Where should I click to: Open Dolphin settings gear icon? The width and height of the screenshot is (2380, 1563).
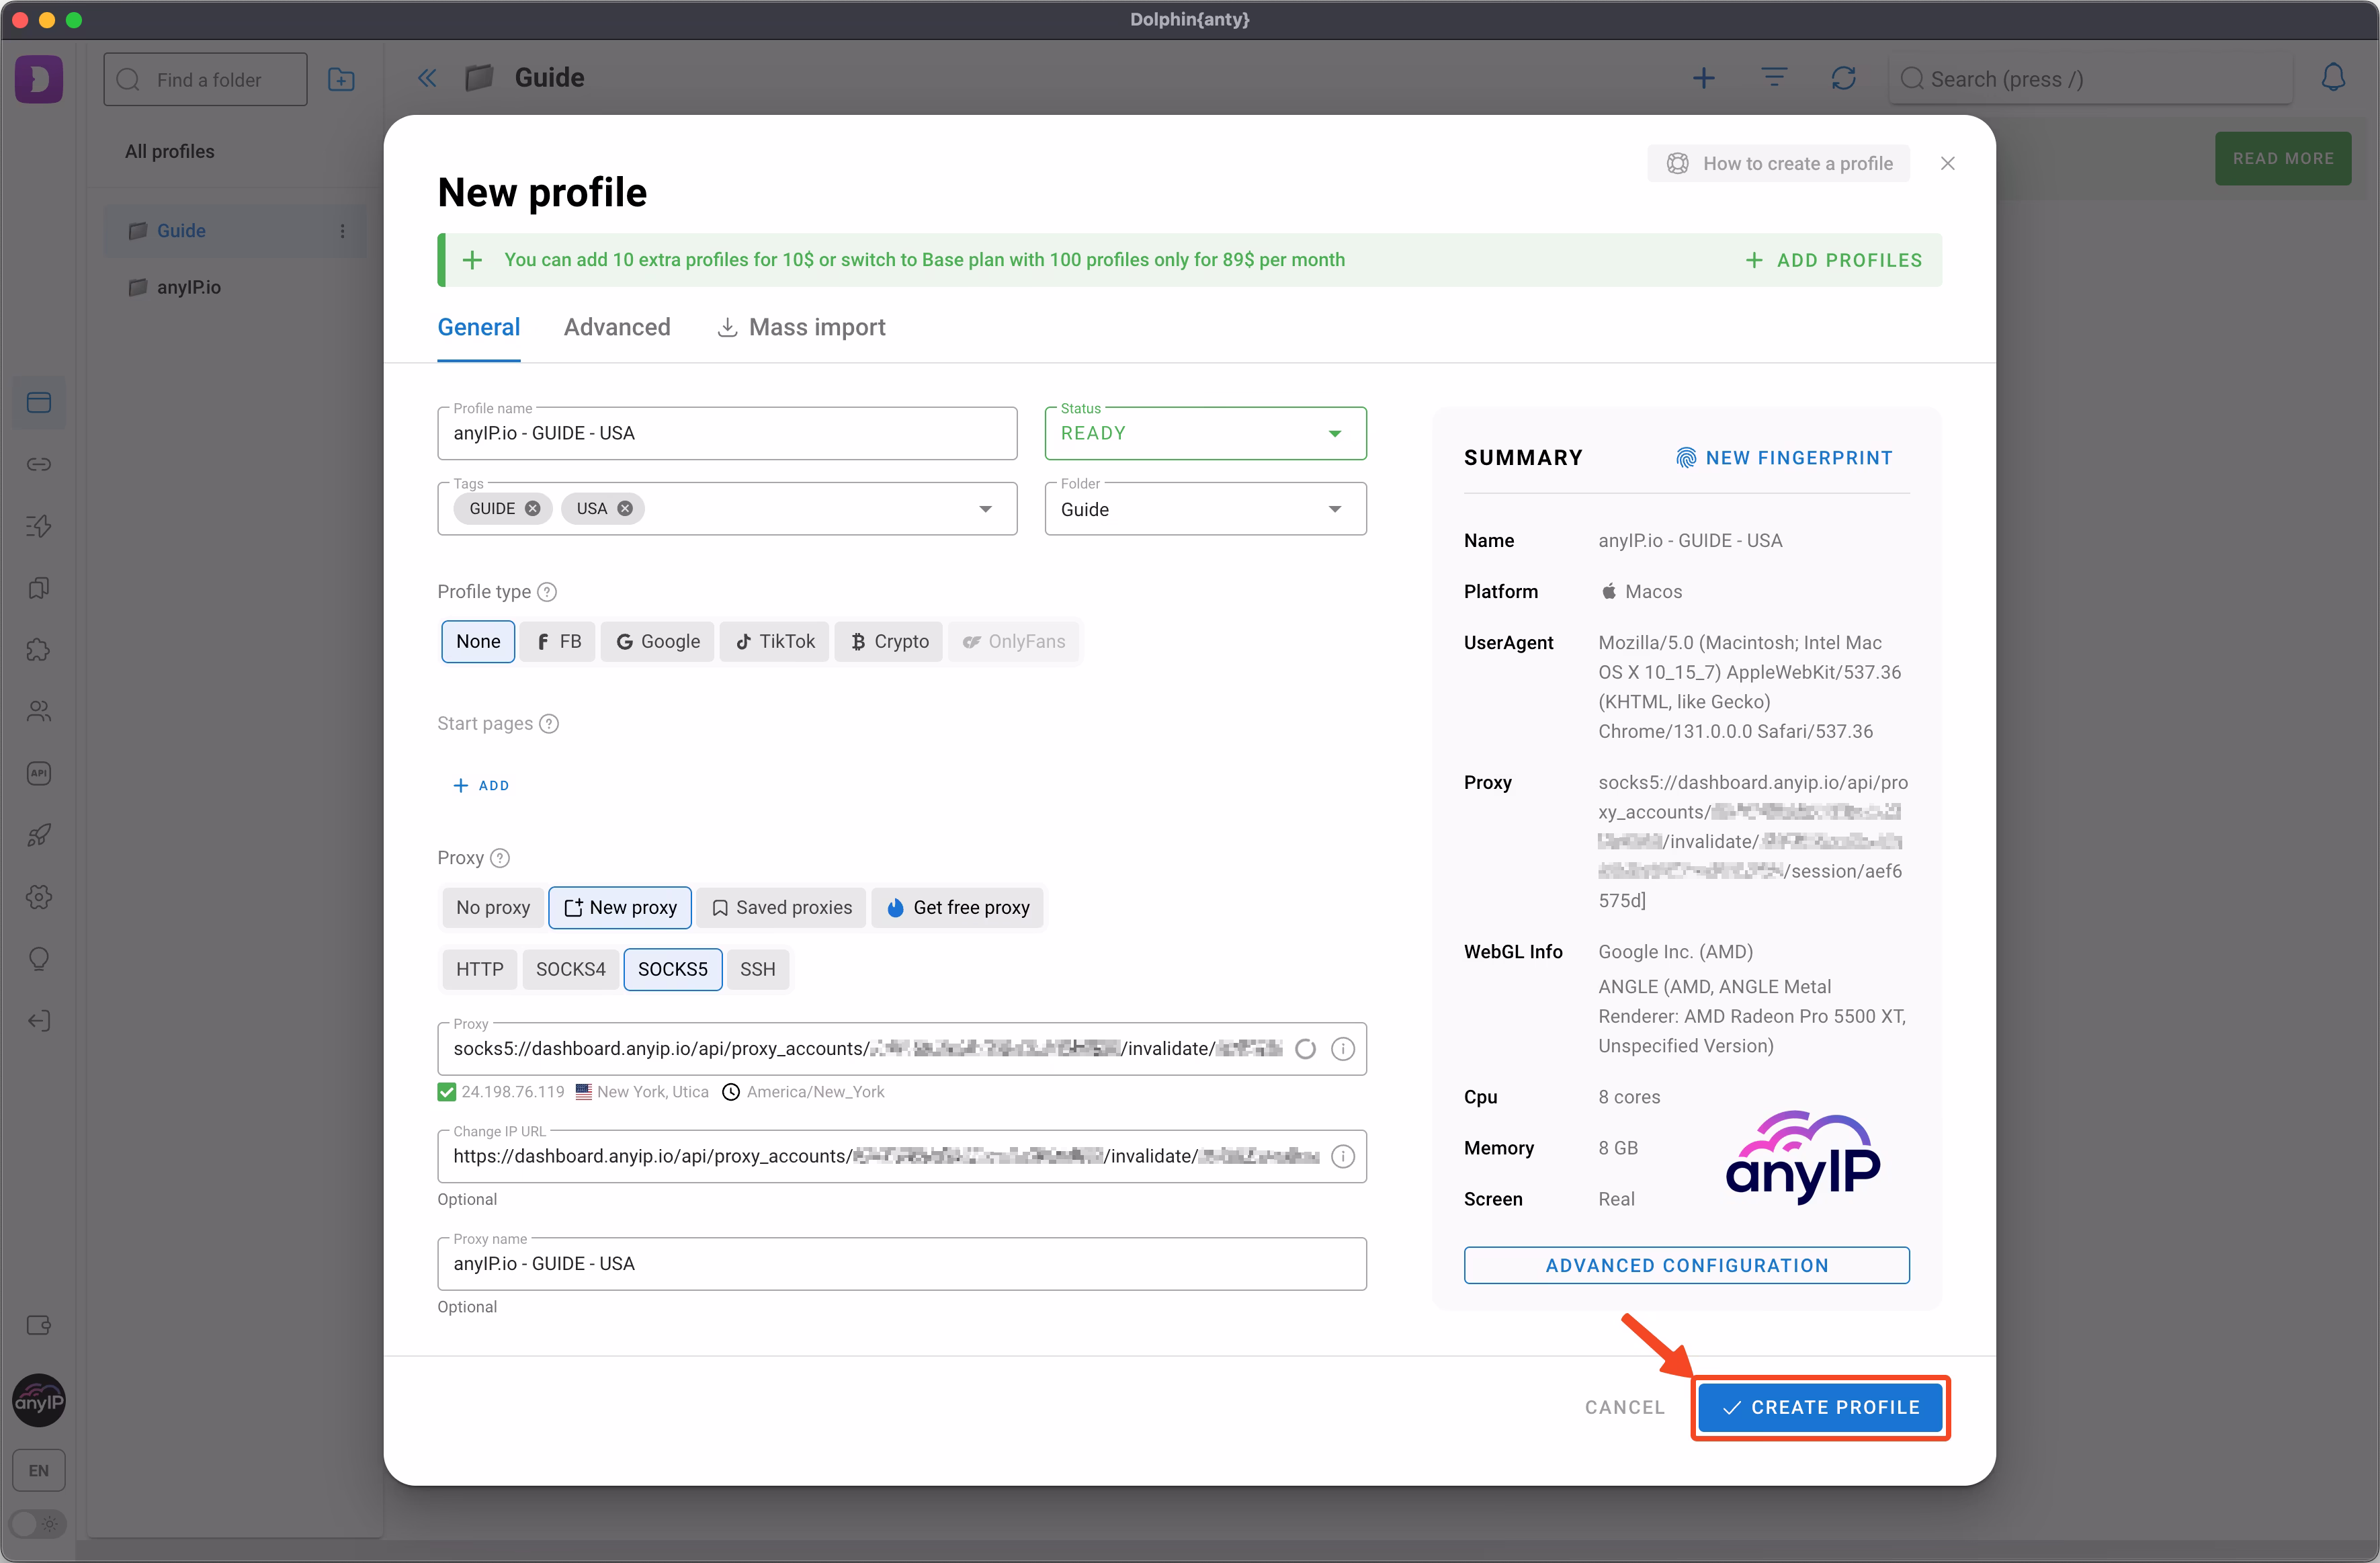38,897
